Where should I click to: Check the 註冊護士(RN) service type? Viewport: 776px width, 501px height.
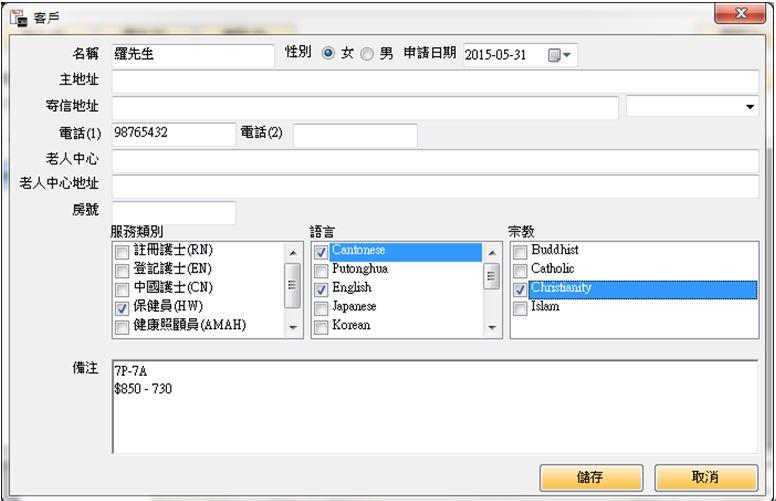[122, 251]
